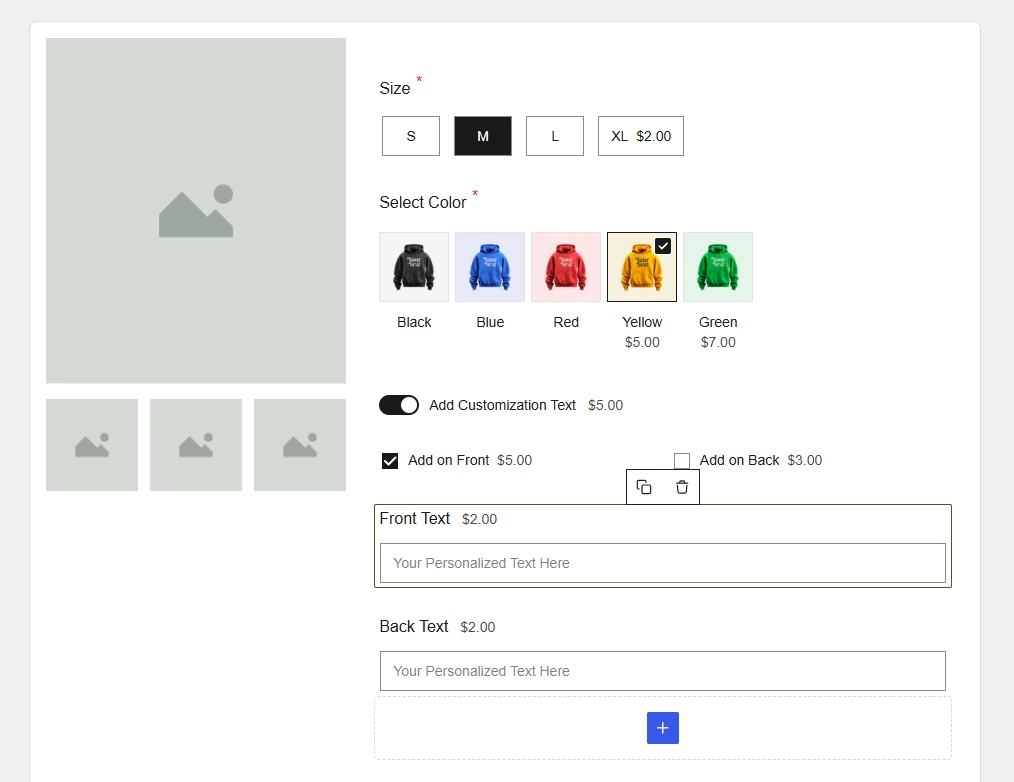This screenshot has height=782, width=1014.
Task: Select size S
Action: [411, 136]
